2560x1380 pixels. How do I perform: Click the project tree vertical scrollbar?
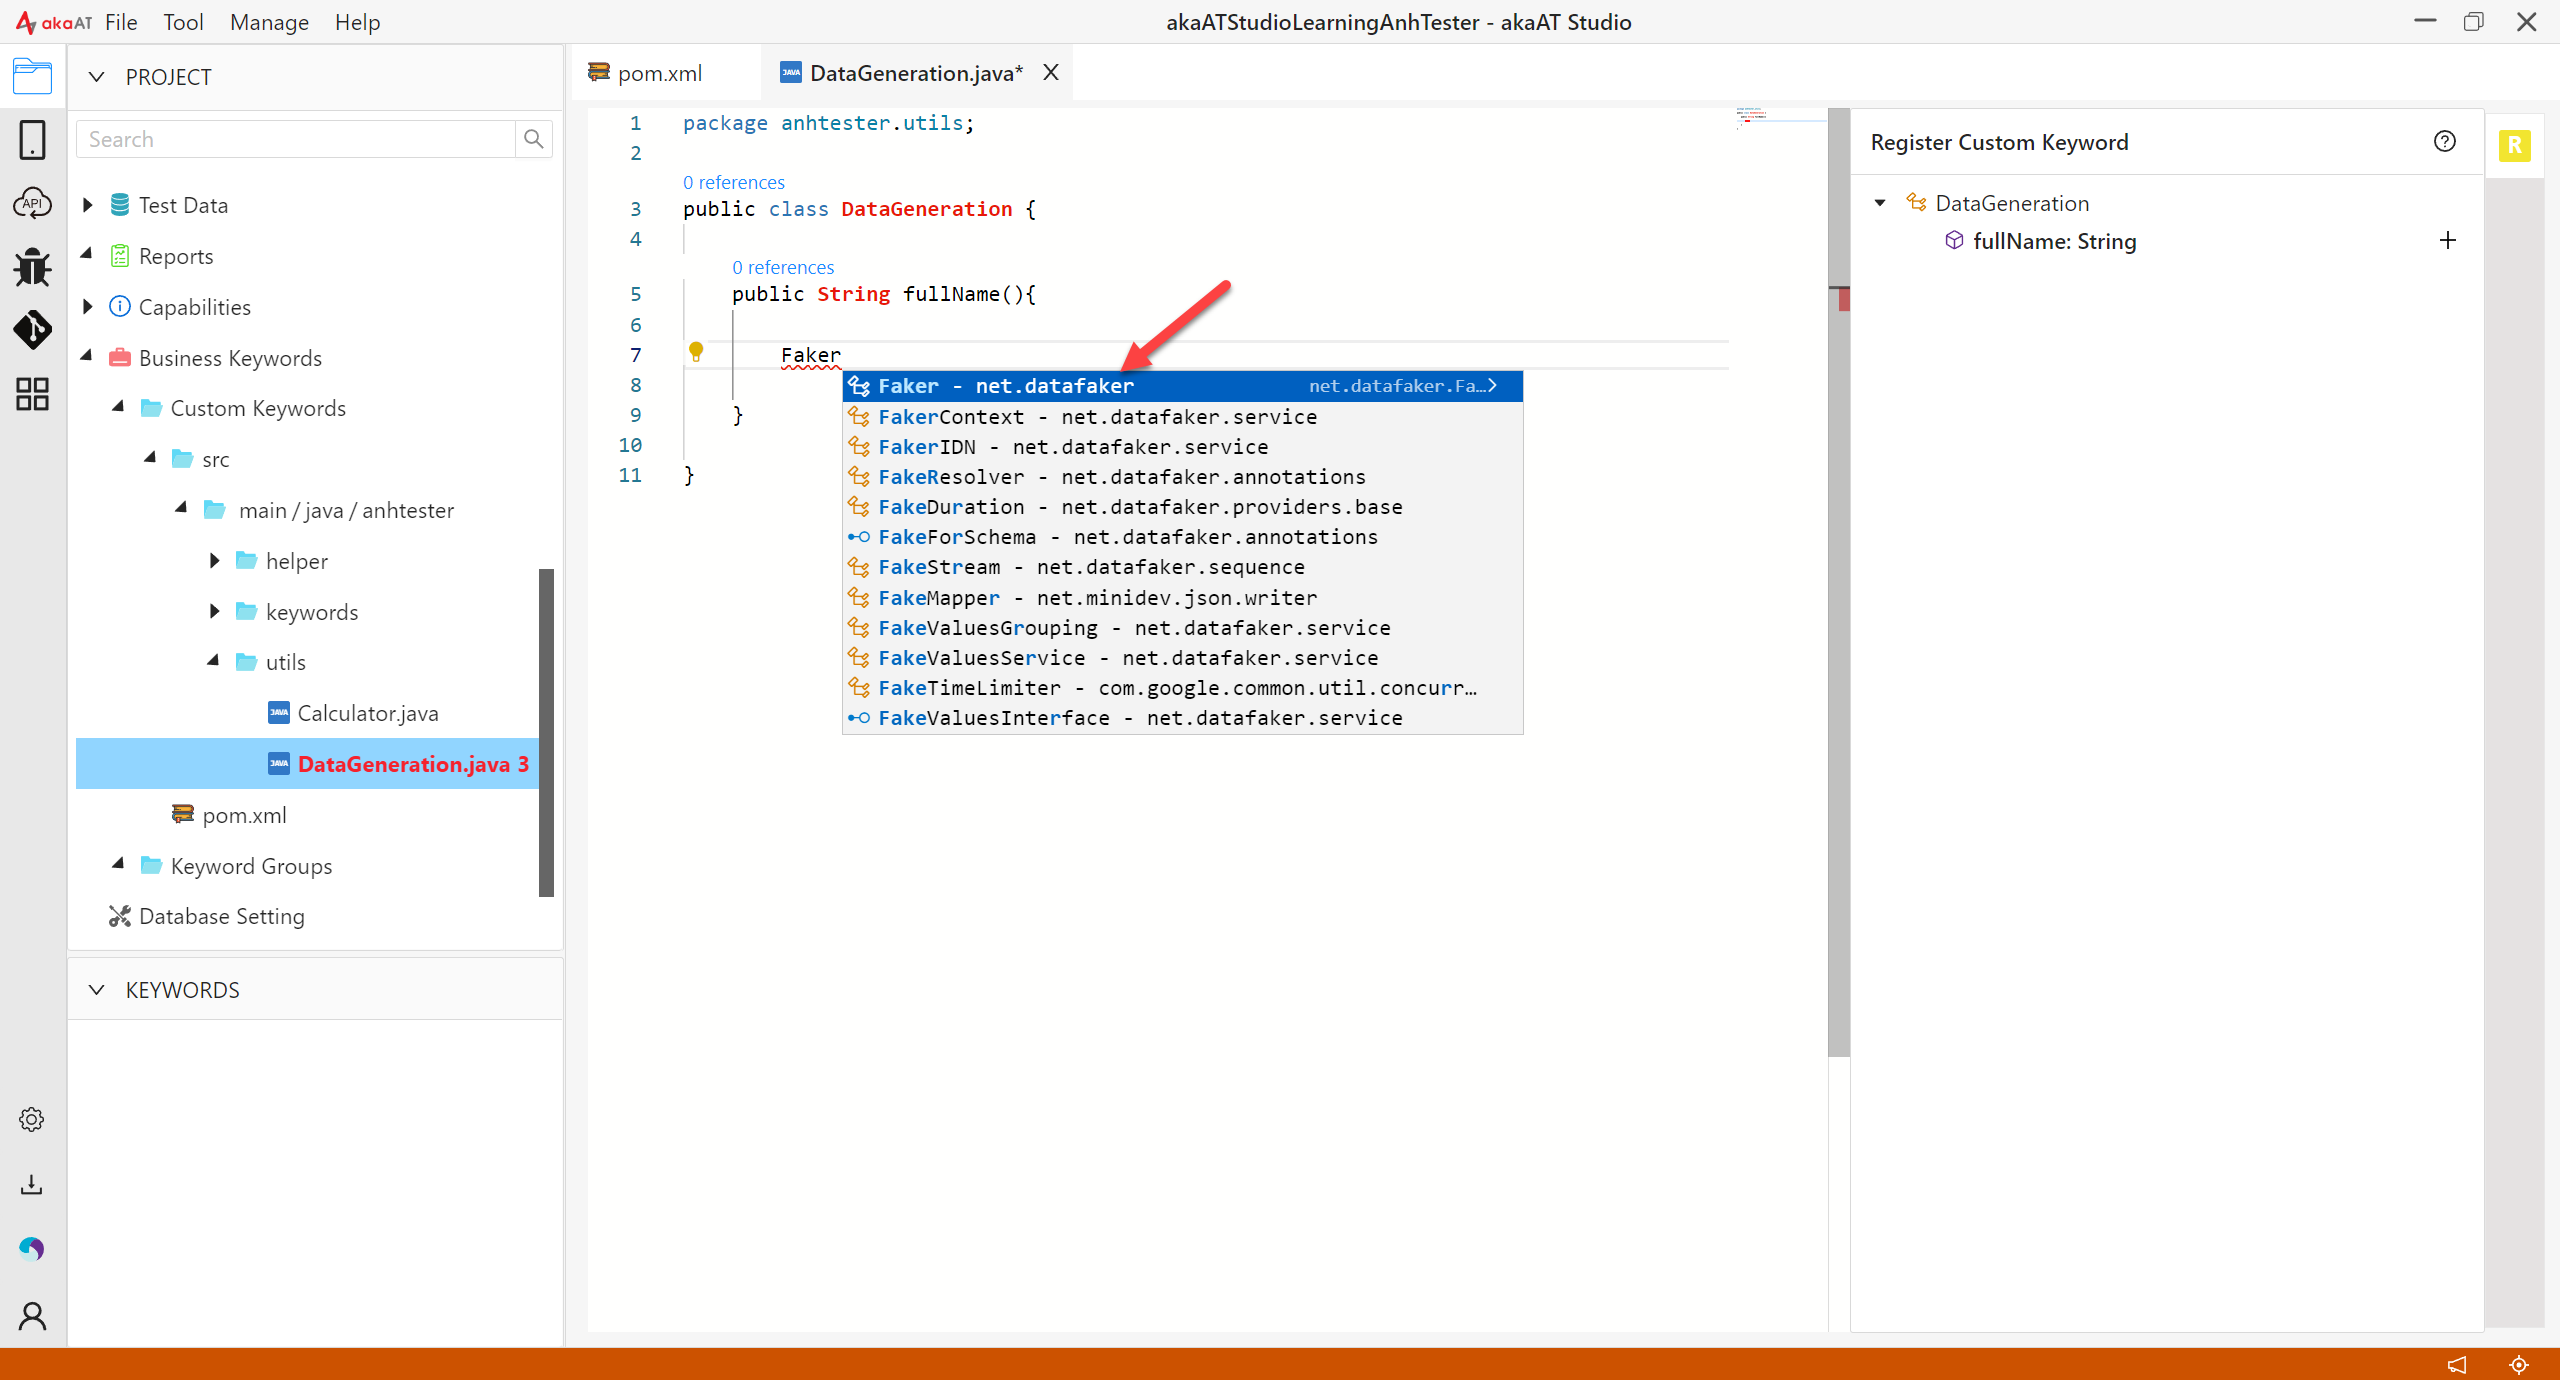click(546, 732)
